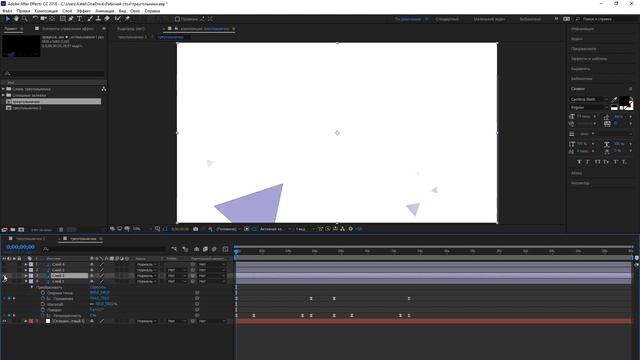Click the current timecode display in timeline
This screenshot has width=640, height=360.
coord(20,247)
